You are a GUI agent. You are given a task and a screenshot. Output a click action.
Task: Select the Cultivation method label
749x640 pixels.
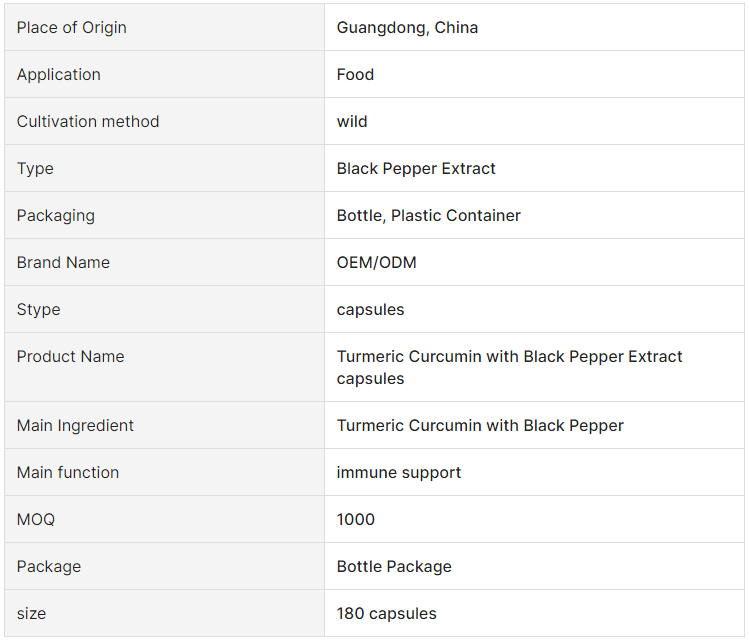88,121
